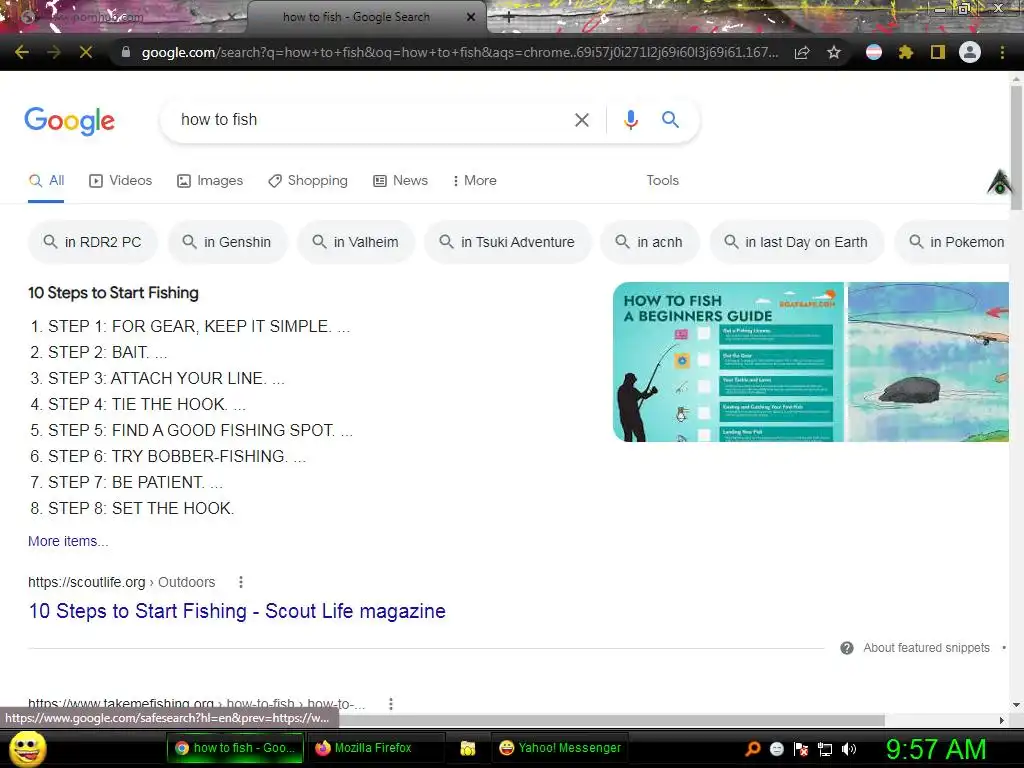Screen dimensions: 1024x768
Task: Click the 'how to fish - Goo...' taskbar item
Action: pos(235,748)
